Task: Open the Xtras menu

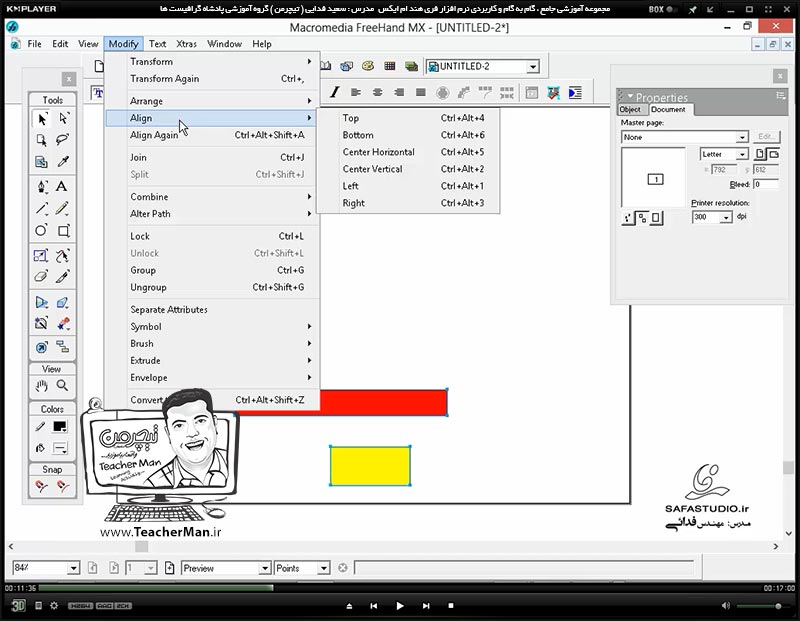Action: (x=186, y=44)
